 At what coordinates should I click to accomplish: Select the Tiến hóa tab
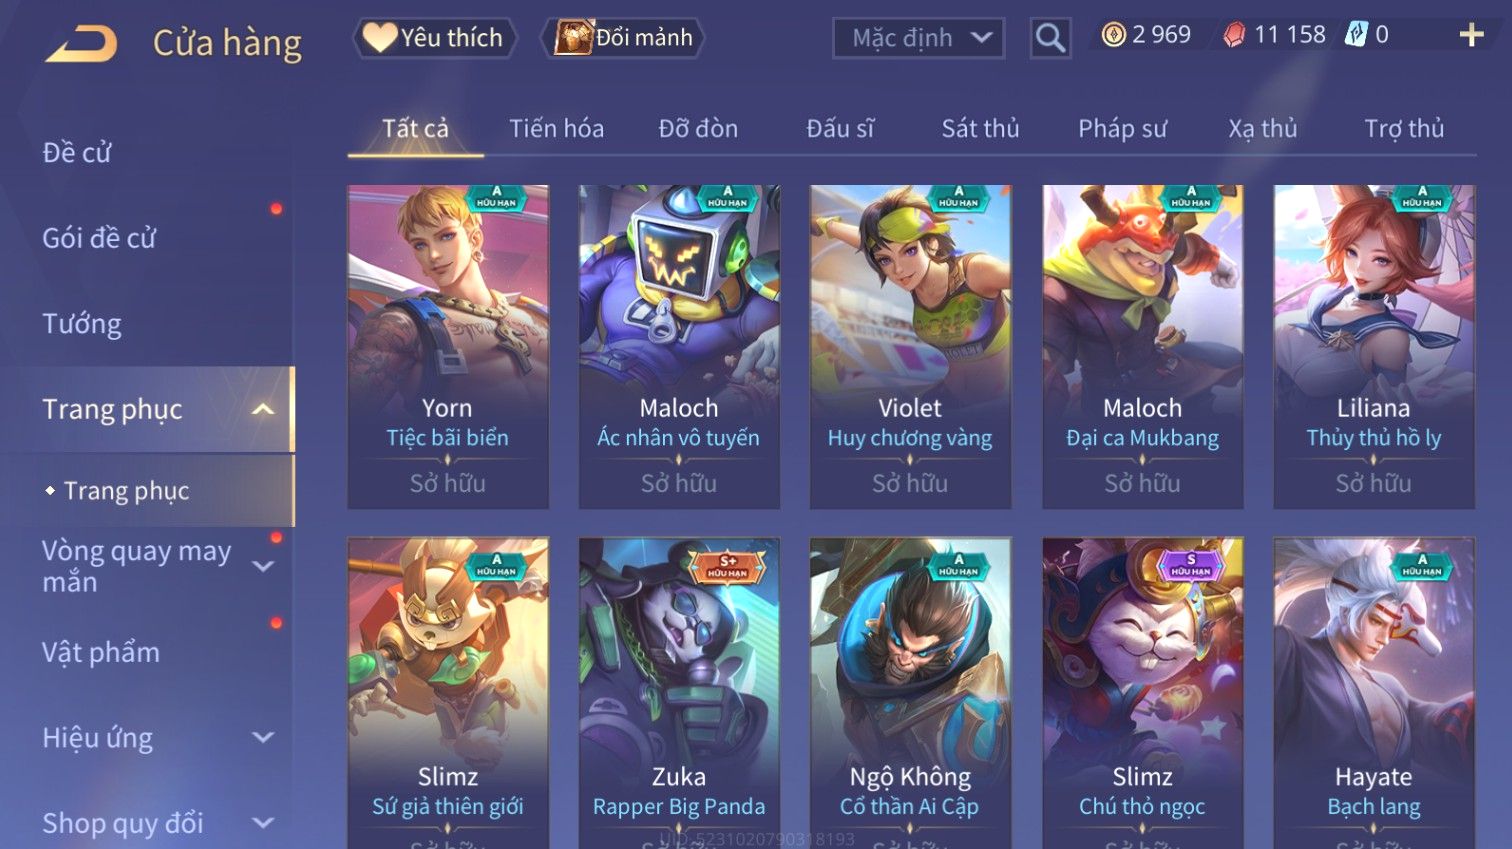(556, 129)
